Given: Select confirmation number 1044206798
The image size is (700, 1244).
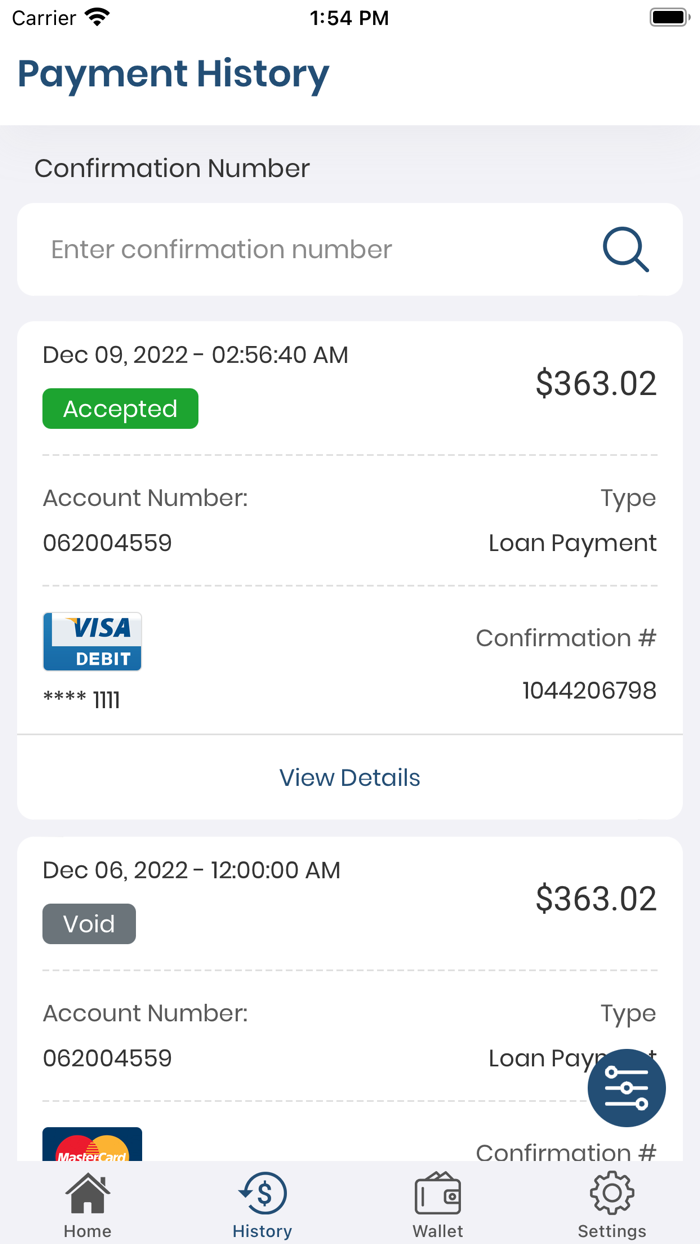Looking at the screenshot, I should pyautogui.click(x=588, y=690).
